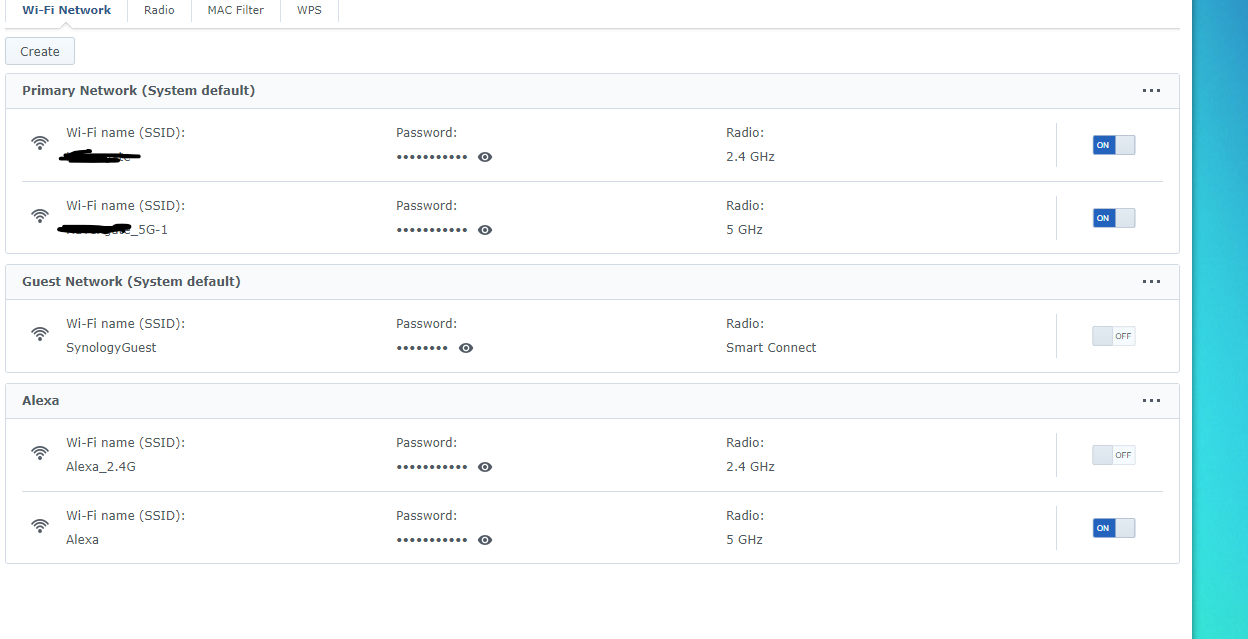The width and height of the screenshot is (1248, 639).
Task: Open the options menu for Primary Network
Action: (1151, 90)
